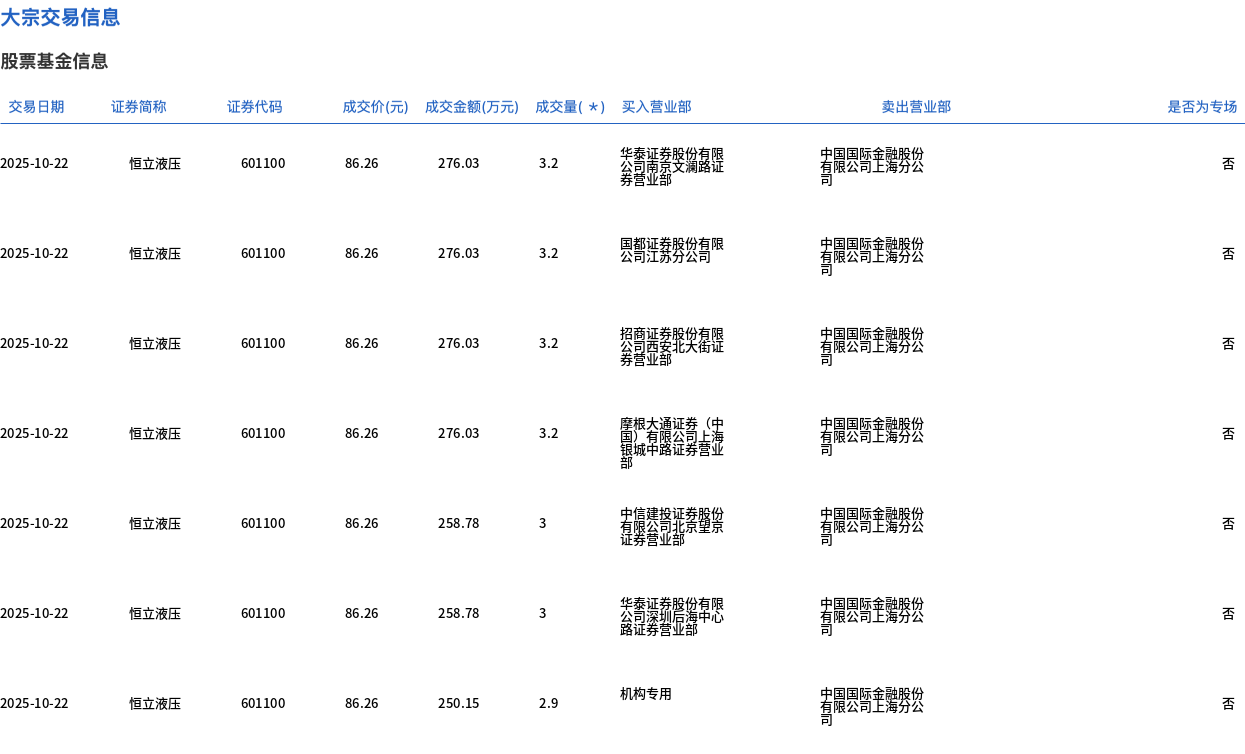The width and height of the screenshot is (1245, 754).
Task: Click the 卖出营业部 column header
Action: click(916, 107)
